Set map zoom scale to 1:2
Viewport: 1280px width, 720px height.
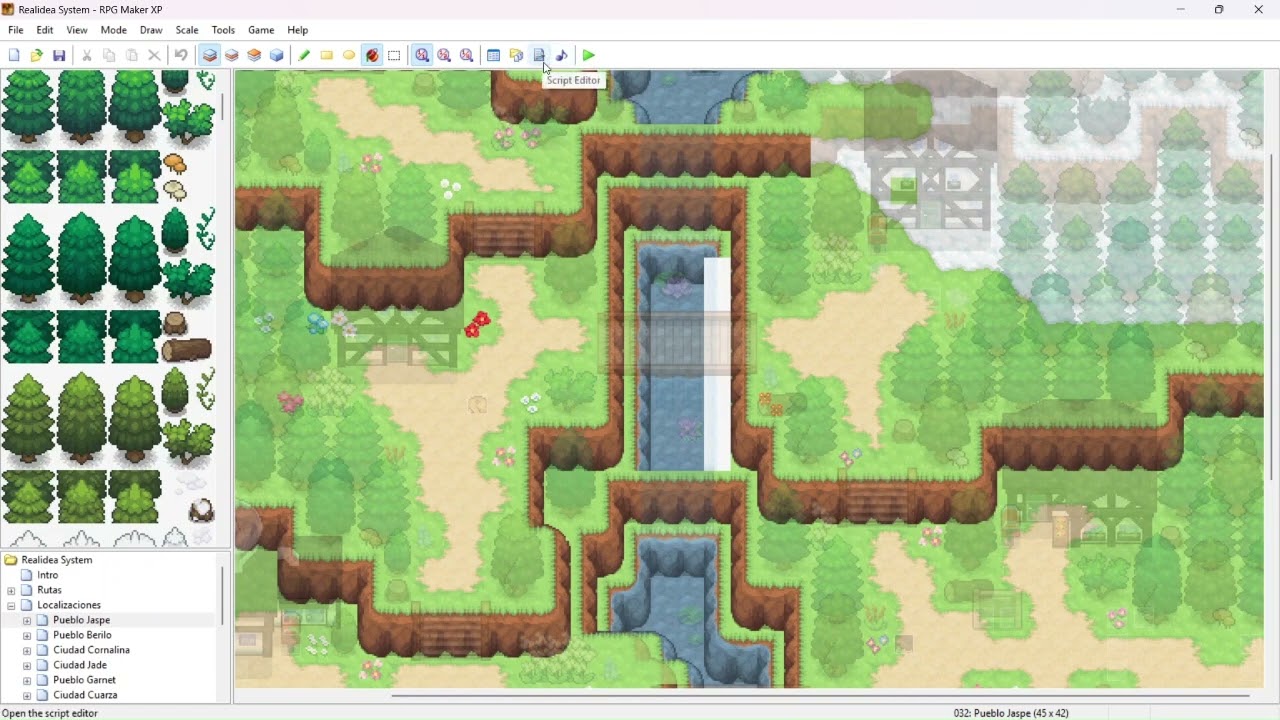[444, 56]
